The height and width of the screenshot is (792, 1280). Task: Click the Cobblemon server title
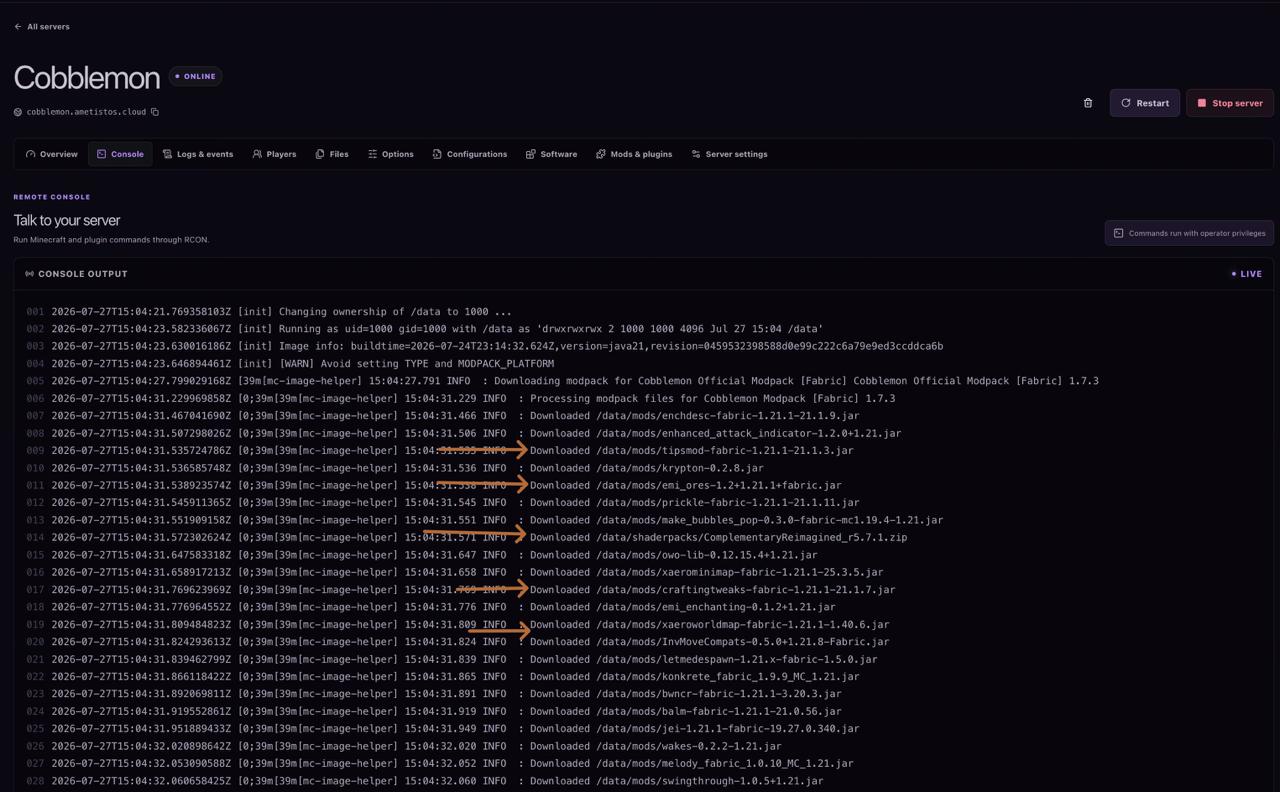[87, 77]
